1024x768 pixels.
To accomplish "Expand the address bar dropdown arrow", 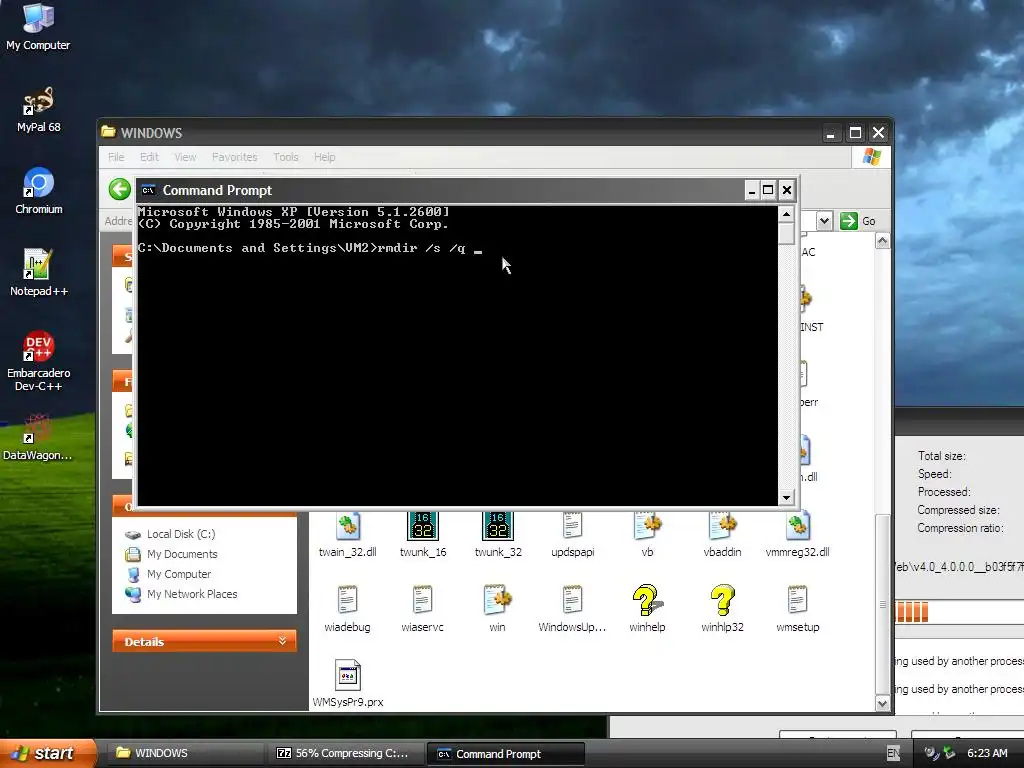I will [x=824, y=221].
